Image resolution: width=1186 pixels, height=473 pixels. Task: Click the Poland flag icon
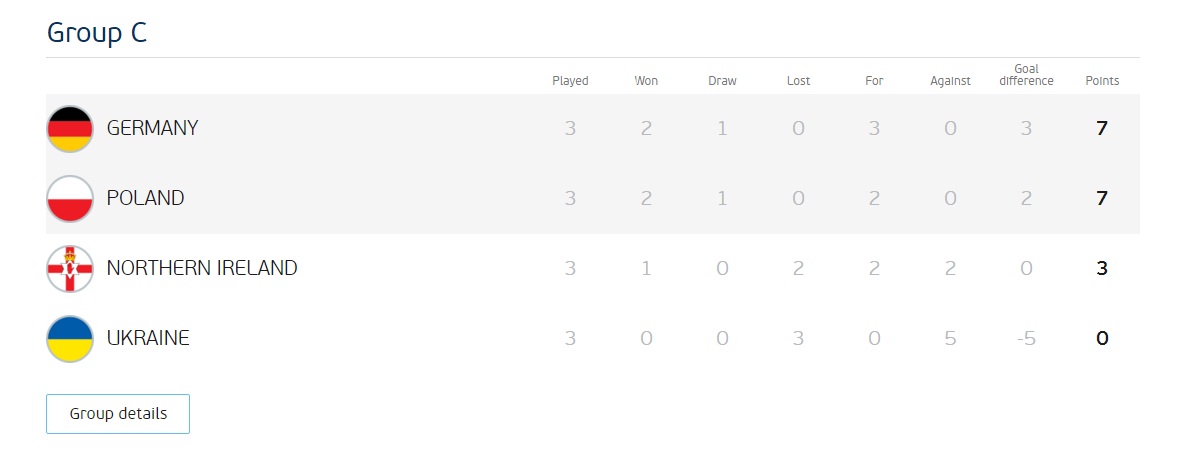pyautogui.click(x=70, y=198)
